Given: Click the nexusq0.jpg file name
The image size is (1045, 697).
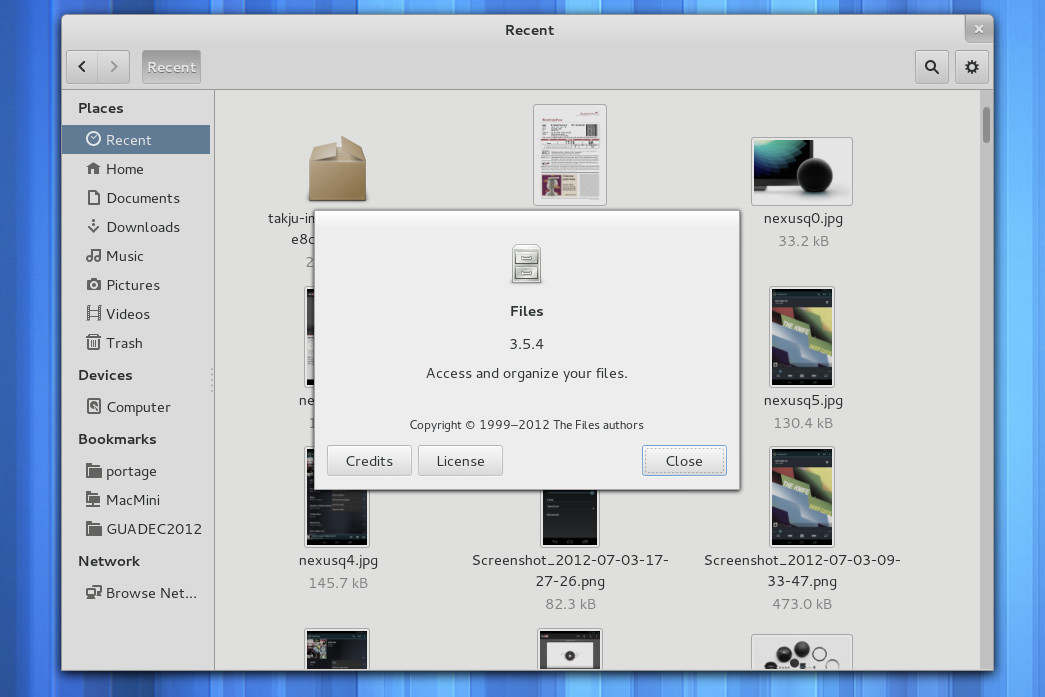Looking at the screenshot, I should (803, 218).
